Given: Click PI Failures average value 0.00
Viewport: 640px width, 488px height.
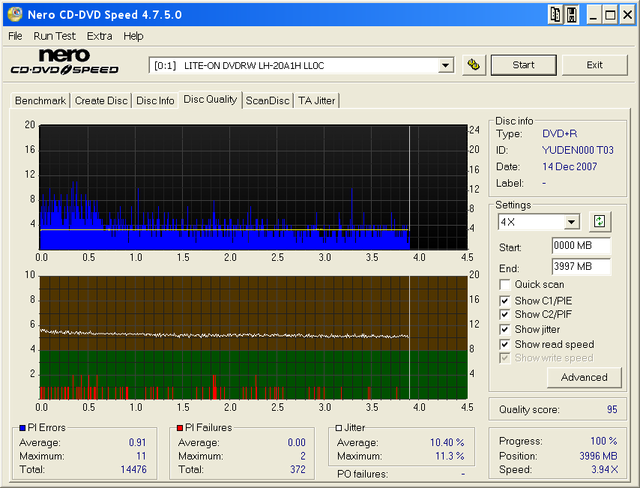Looking at the screenshot, I should tap(296, 443).
